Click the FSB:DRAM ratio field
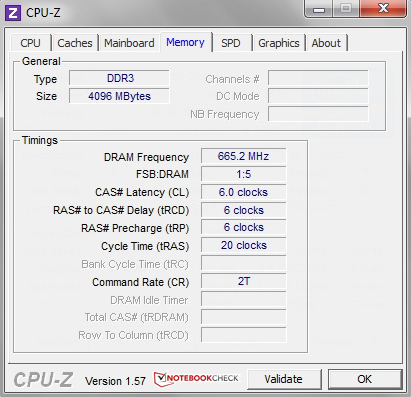 243,174
